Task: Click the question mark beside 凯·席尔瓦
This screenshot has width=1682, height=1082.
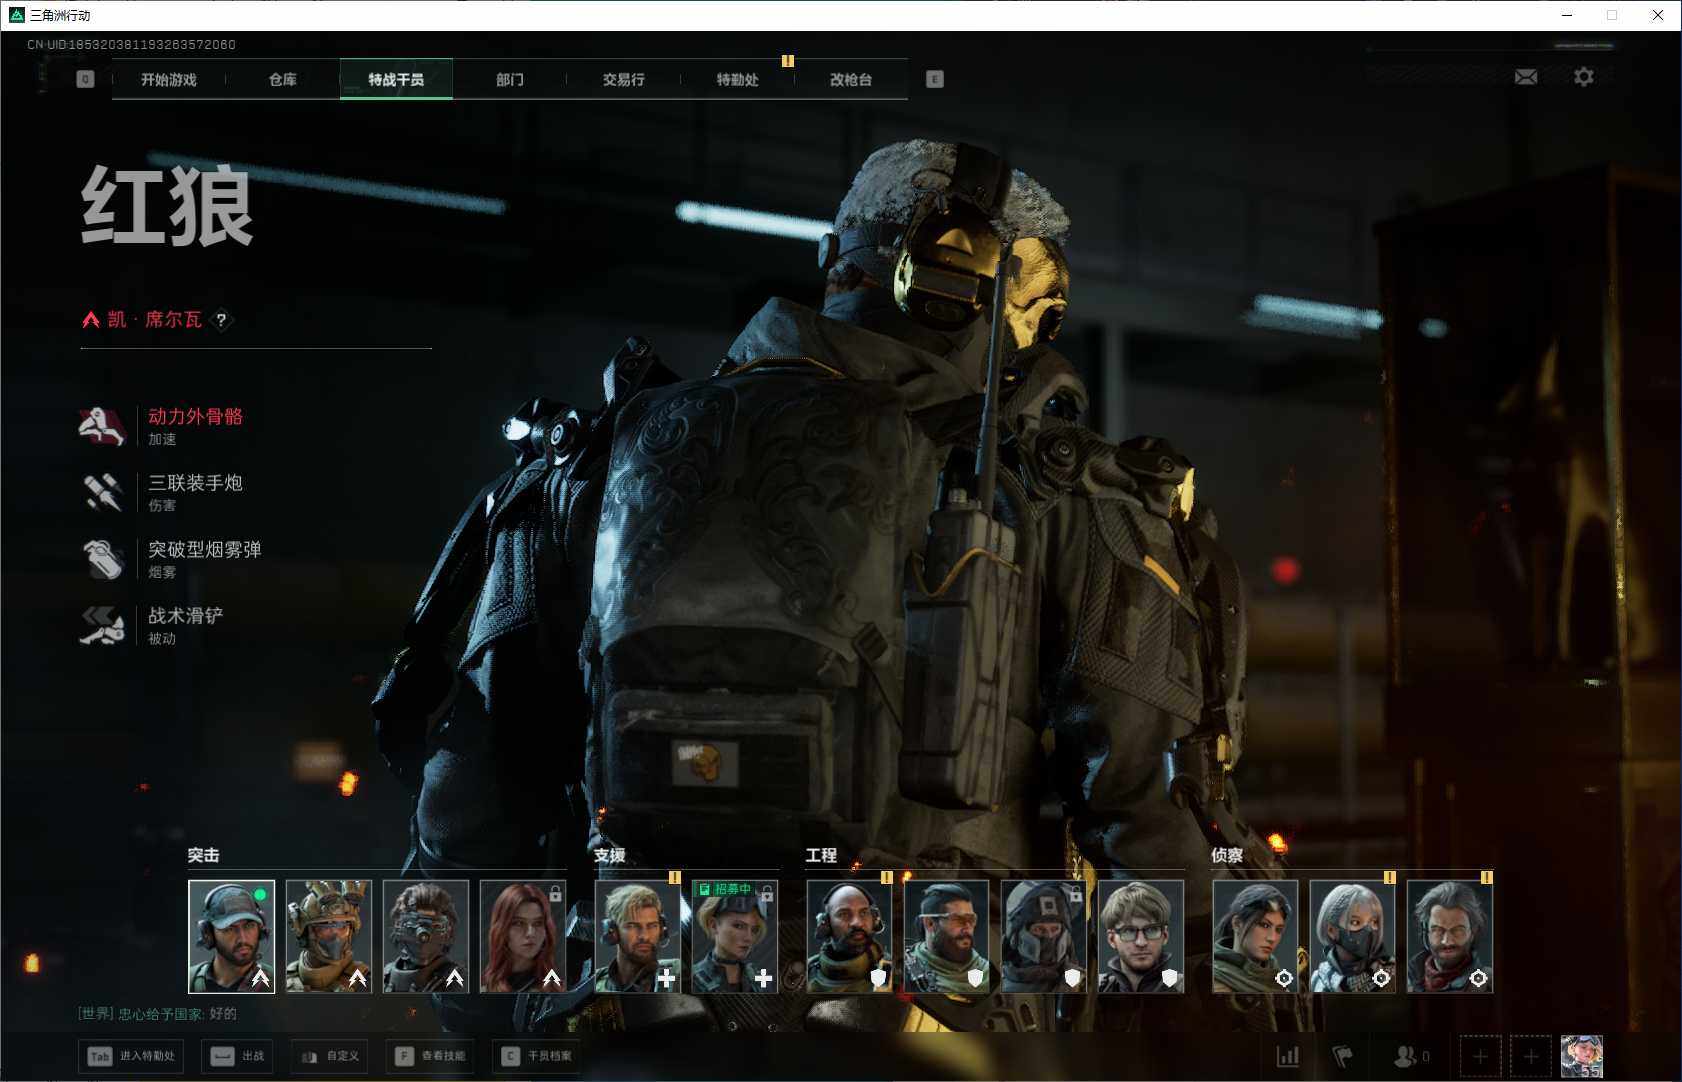Action: (x=221, y=320)
